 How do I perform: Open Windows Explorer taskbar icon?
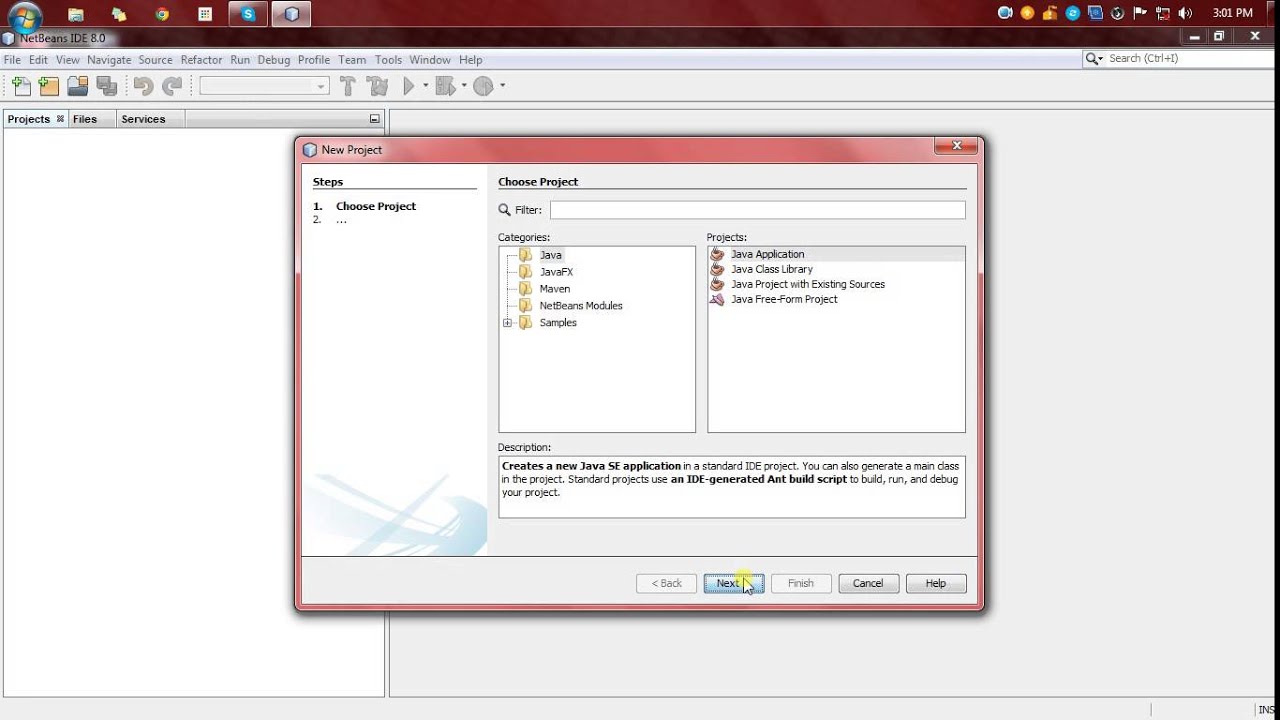click(x=76, y=14)
